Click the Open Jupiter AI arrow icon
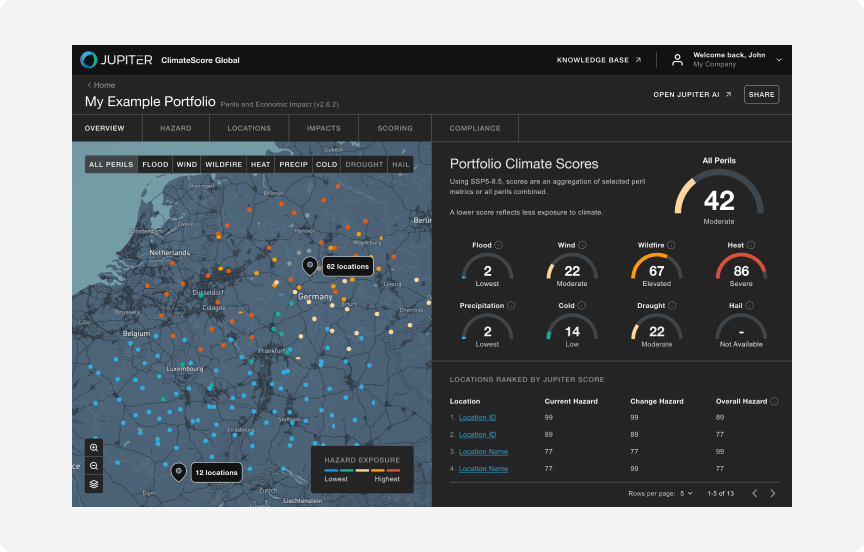Image resolution: width=864 pixels, height=552 pixels. coord(728,94)
